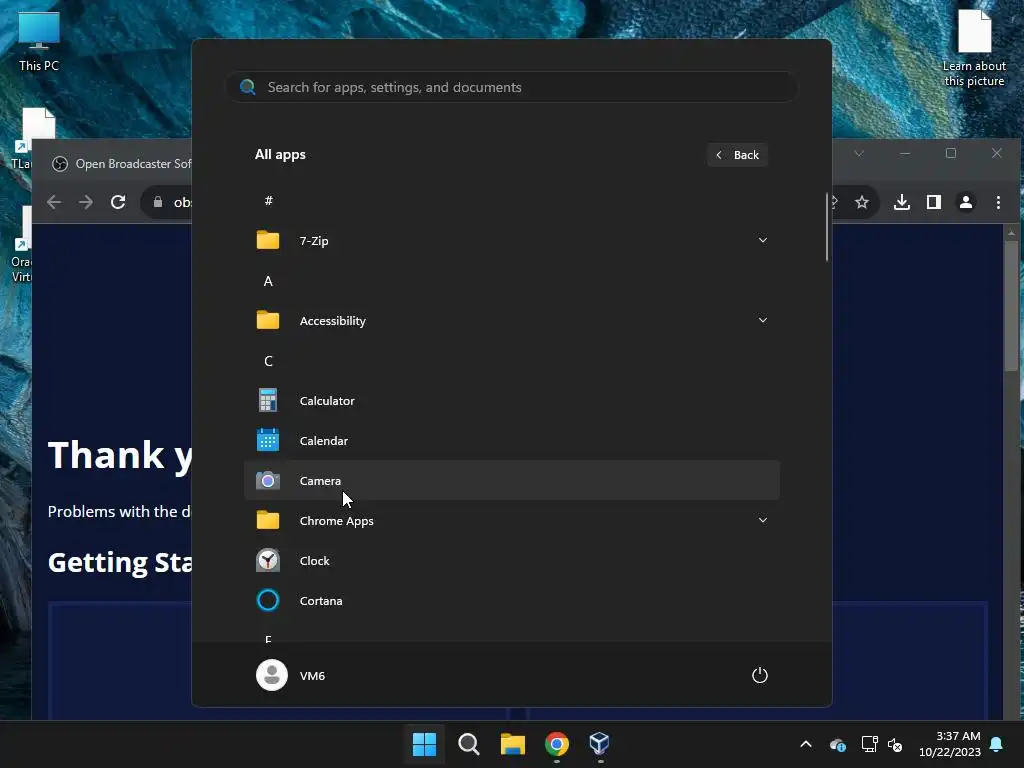Click the Back button in All apps
Viewport: 1024px width, 768px height.
(737, 155)
